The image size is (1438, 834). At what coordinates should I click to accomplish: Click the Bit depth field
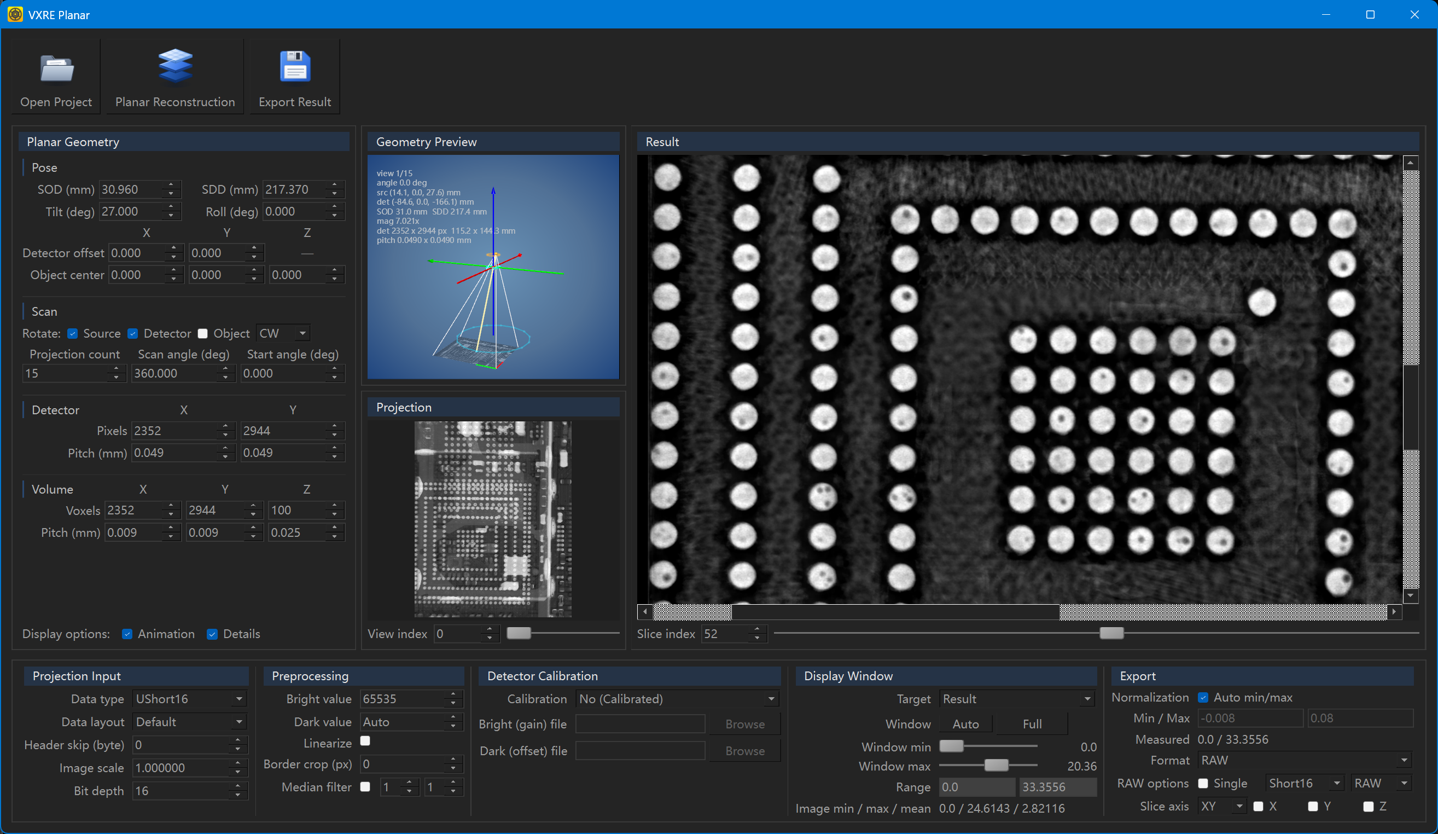tap(189, 791)
